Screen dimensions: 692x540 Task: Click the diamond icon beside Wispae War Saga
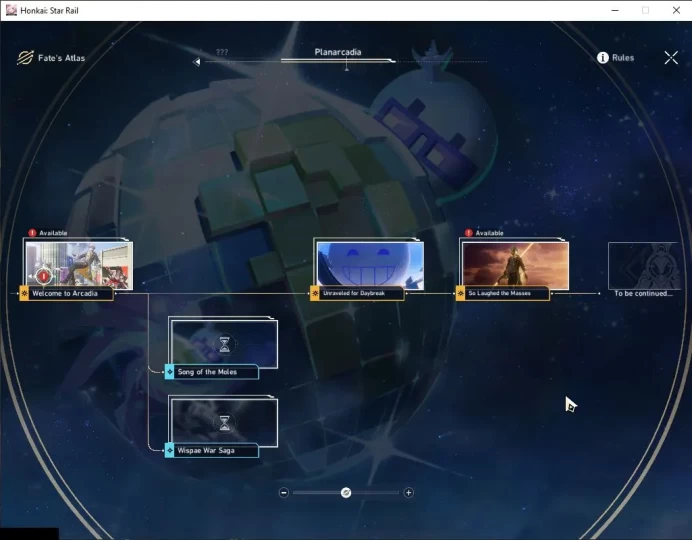pos(169,450)
